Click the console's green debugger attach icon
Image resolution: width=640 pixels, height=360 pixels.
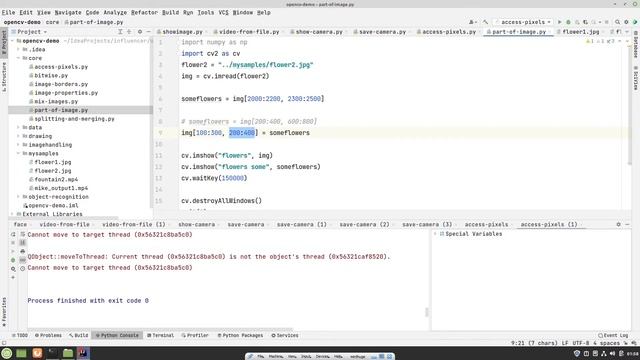[x=13, y=260]
